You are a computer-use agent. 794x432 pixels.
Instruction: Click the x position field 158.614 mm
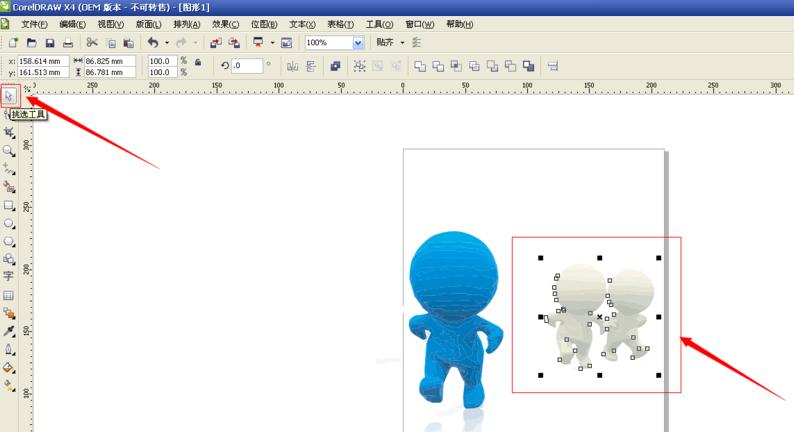click(x=43, y=61)
